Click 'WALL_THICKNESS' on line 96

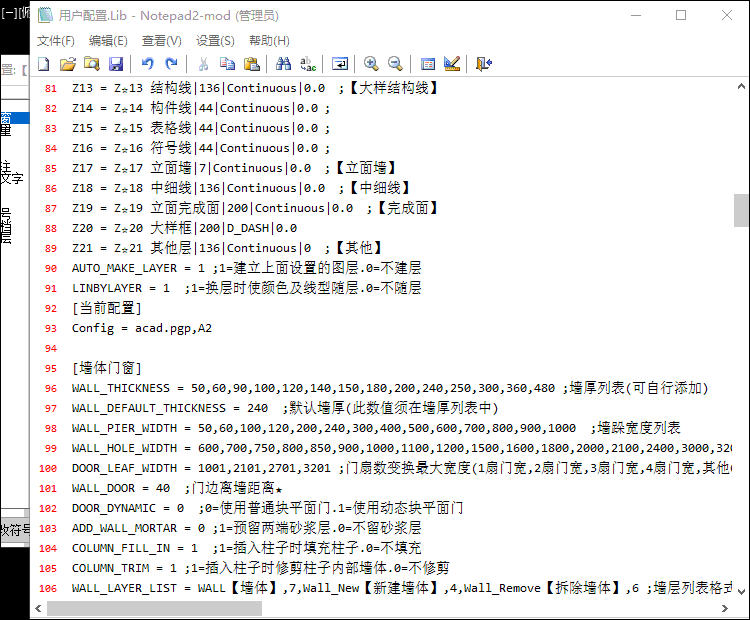[x=121, y=388]
